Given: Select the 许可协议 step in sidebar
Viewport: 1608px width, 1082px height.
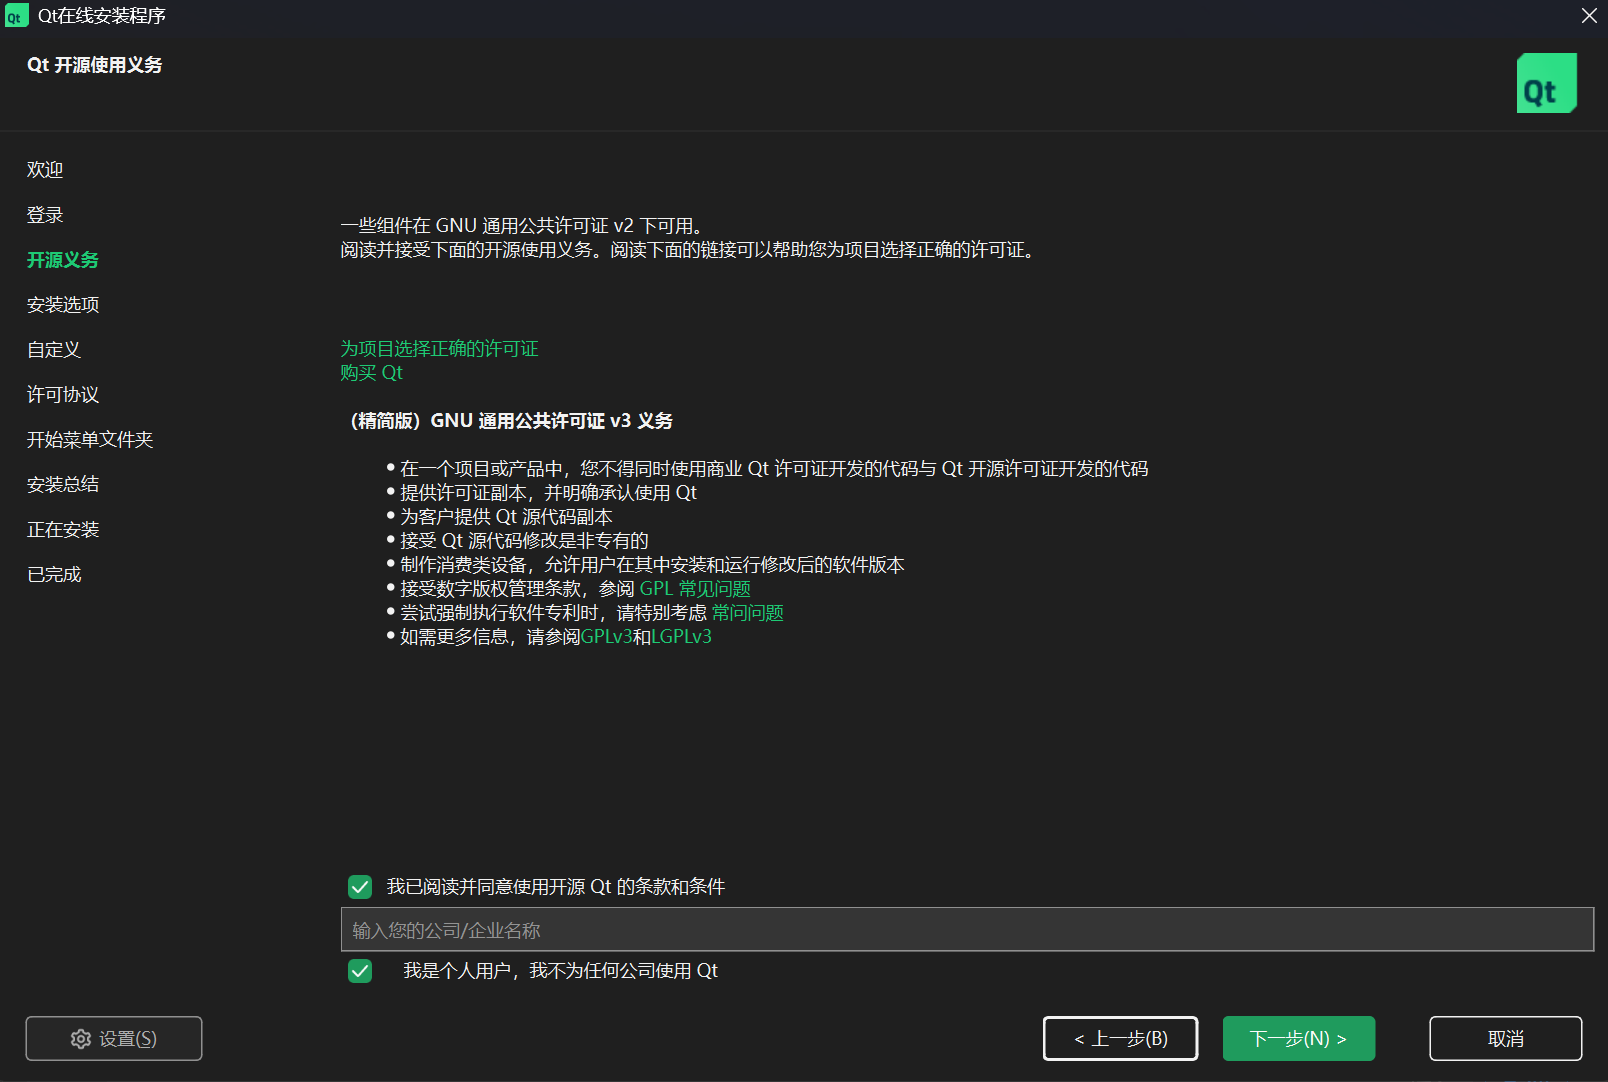Looking at the screenshot, I should (x=63, y=395).
